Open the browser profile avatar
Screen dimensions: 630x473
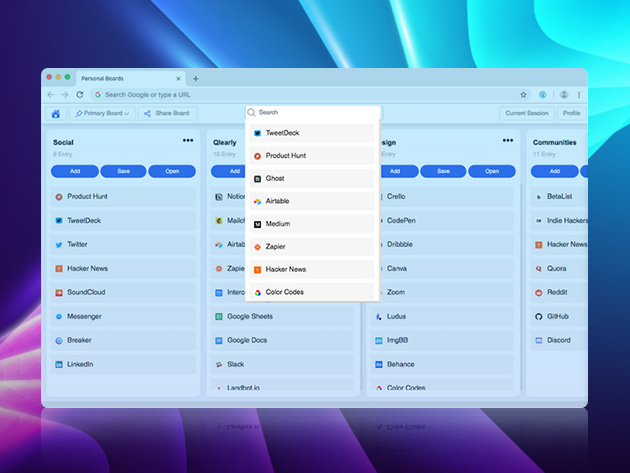[x=564, y=95]
